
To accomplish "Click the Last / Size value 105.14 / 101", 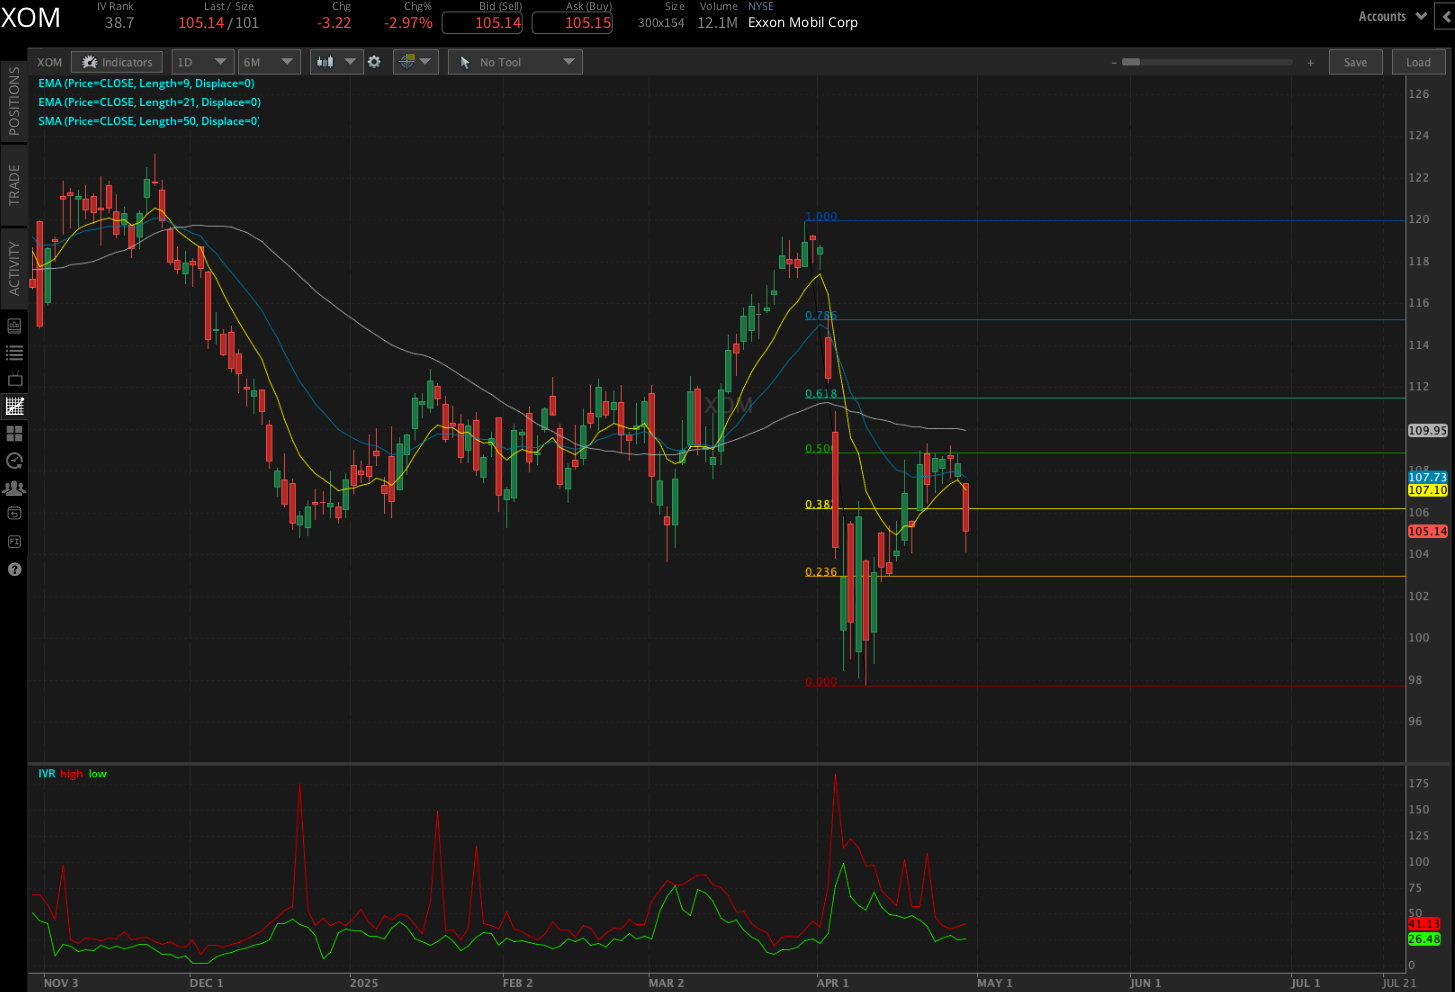I will point(218,23).
